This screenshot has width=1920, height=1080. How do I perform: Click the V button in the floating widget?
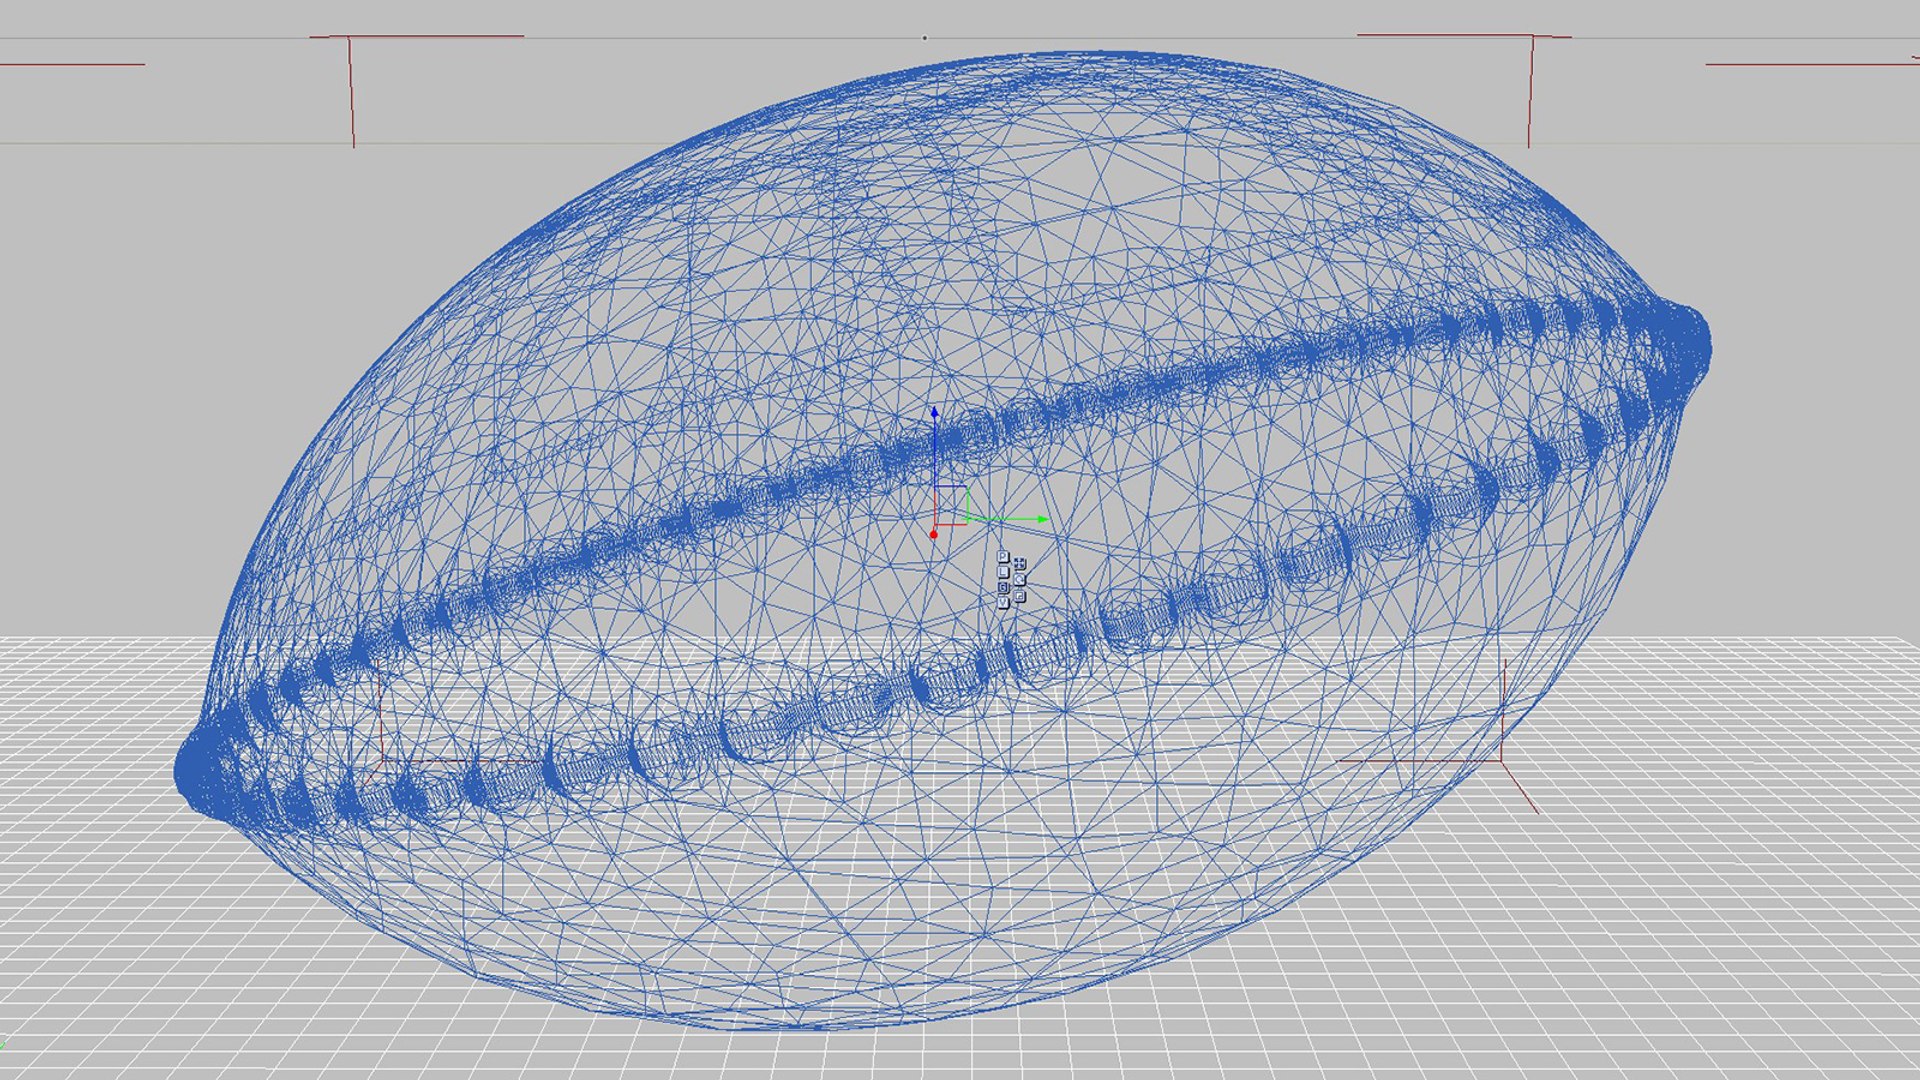pos(1003,603)
